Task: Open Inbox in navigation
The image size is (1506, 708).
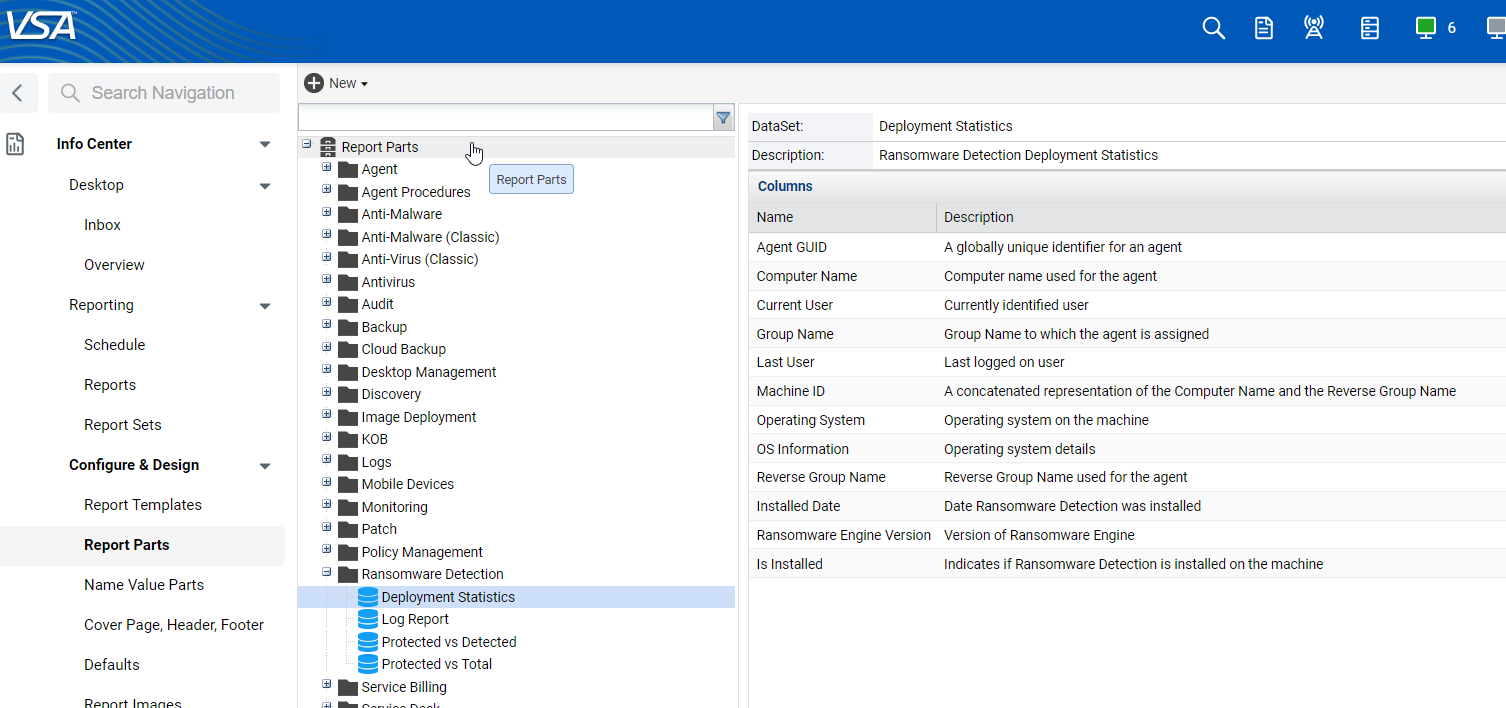Action: click(102, 225)
